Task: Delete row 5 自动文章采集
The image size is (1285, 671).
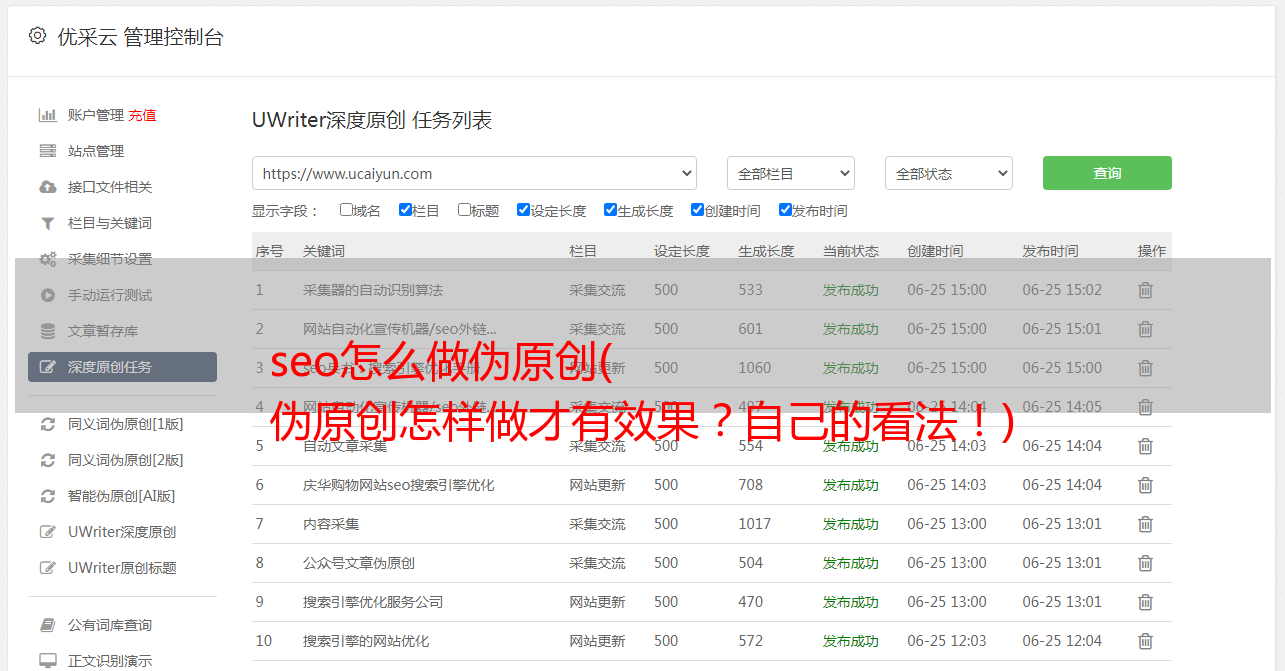Action: point(1146,446)
